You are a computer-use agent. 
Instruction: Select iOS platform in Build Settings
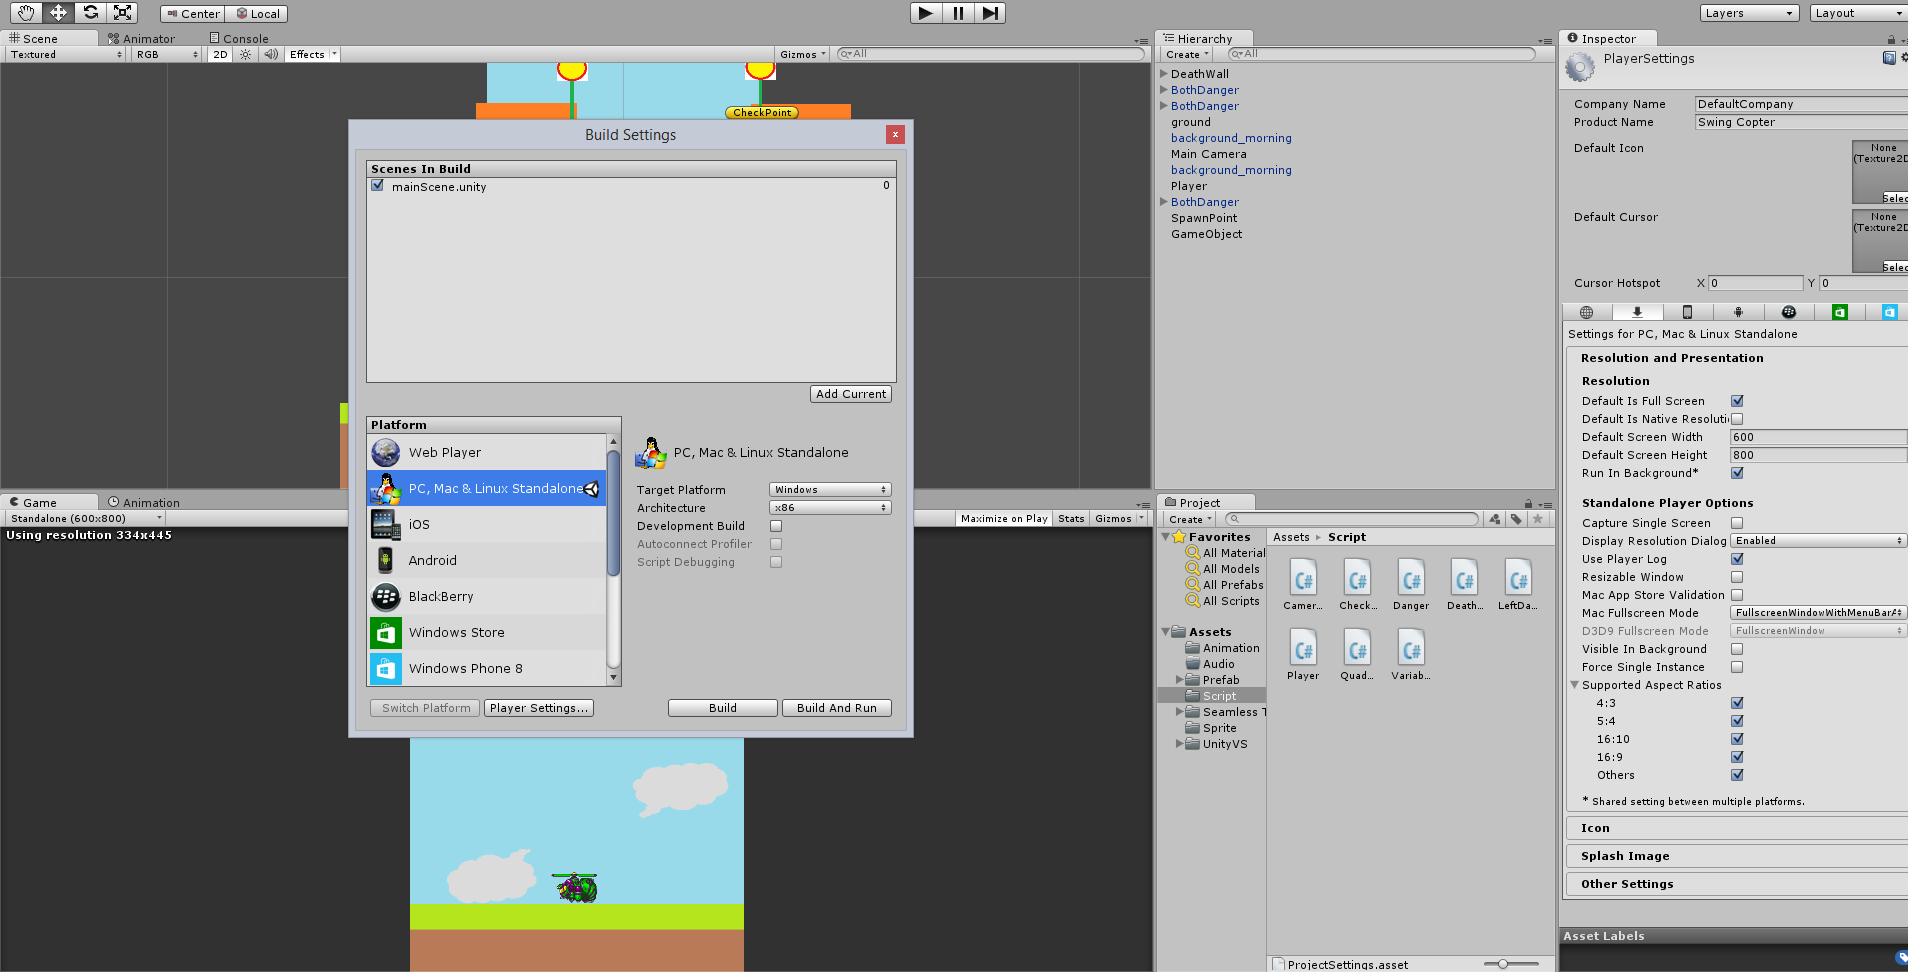click(487, 525)
